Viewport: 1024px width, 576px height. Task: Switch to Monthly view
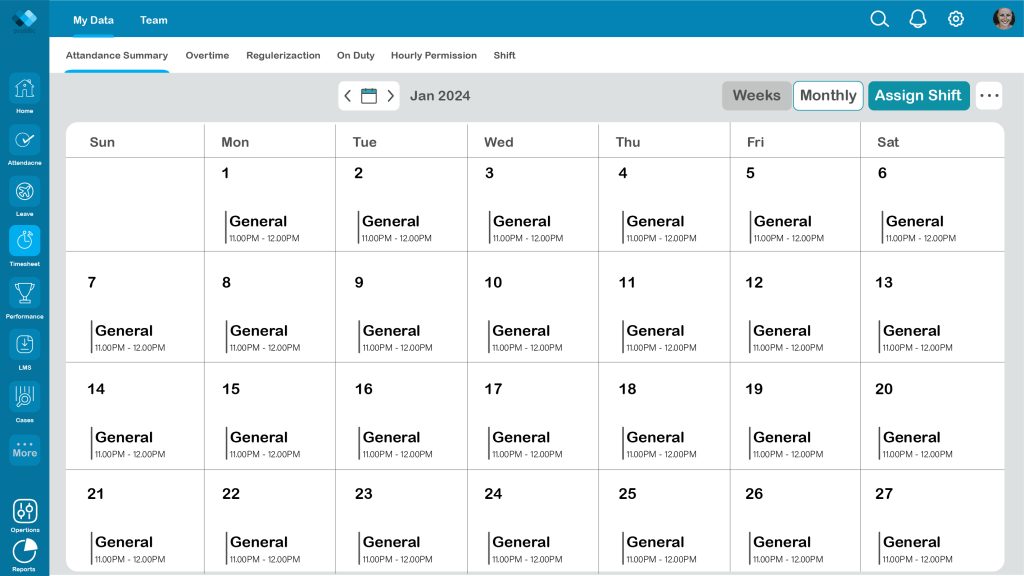828,95
